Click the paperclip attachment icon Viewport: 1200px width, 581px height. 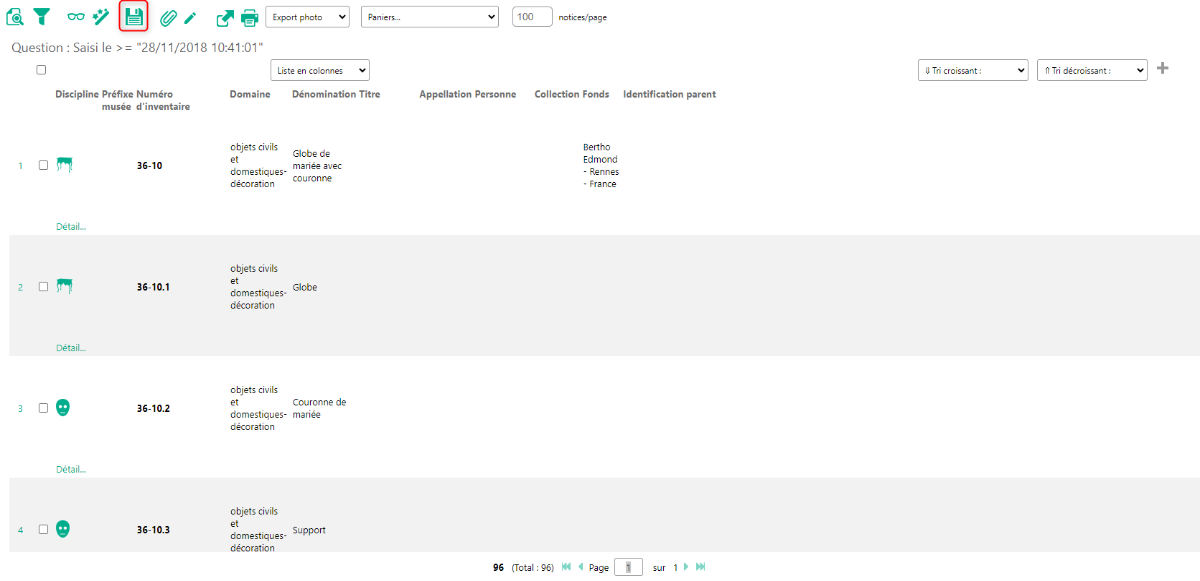coord(168,17)
